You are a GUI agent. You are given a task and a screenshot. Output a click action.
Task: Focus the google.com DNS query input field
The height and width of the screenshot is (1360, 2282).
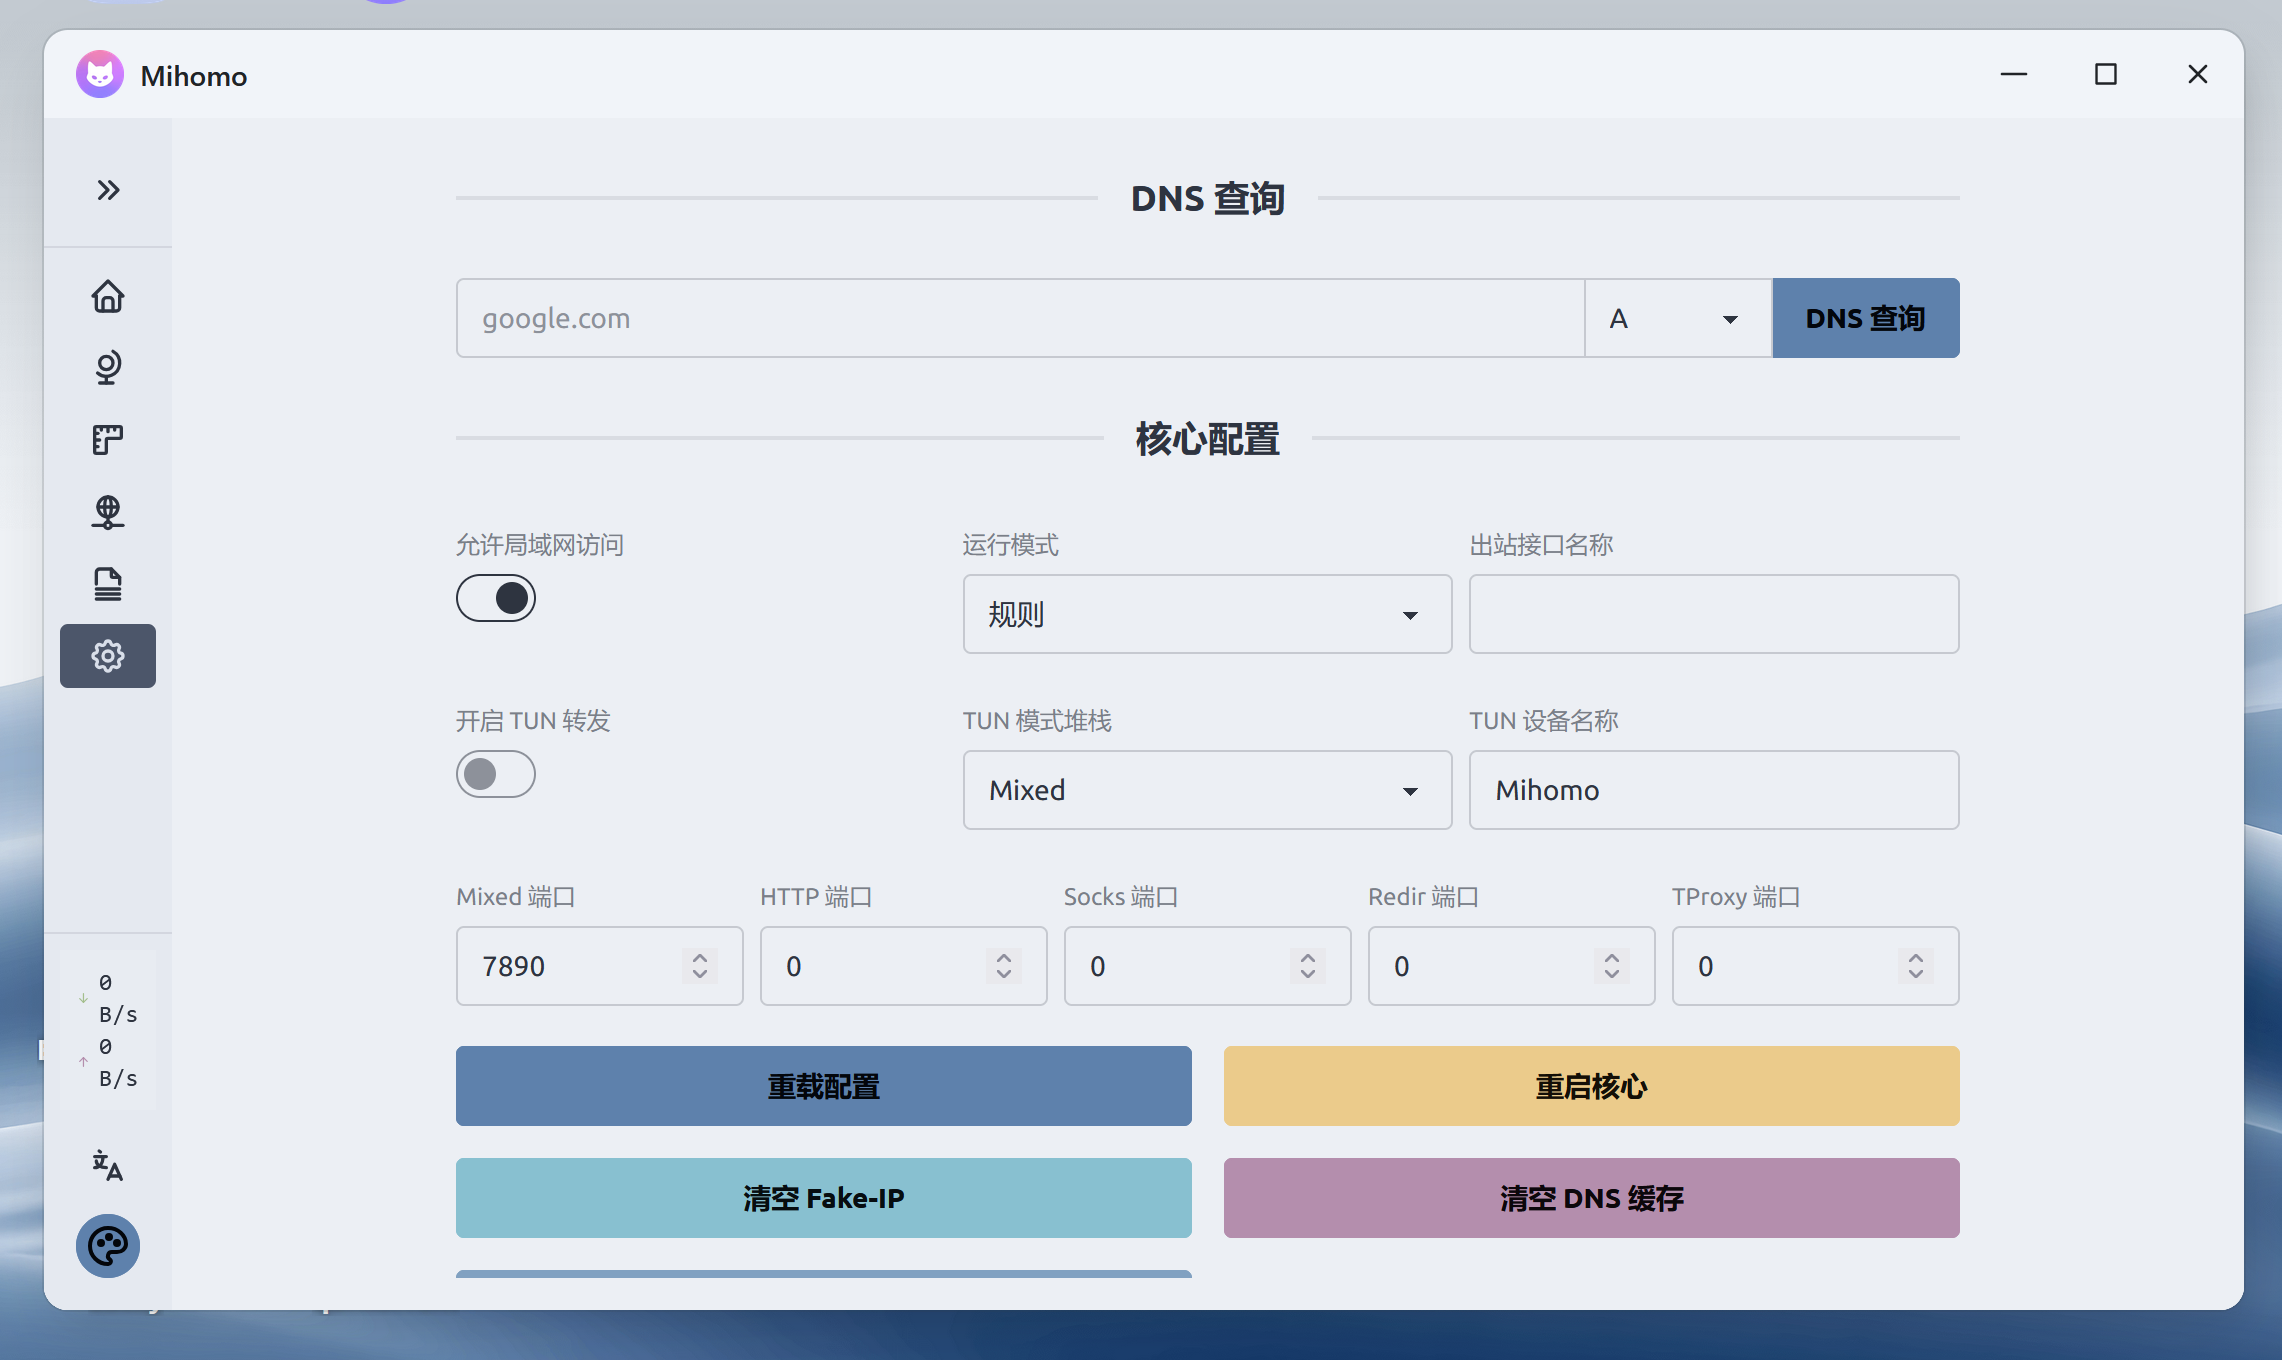point(1020,318)
